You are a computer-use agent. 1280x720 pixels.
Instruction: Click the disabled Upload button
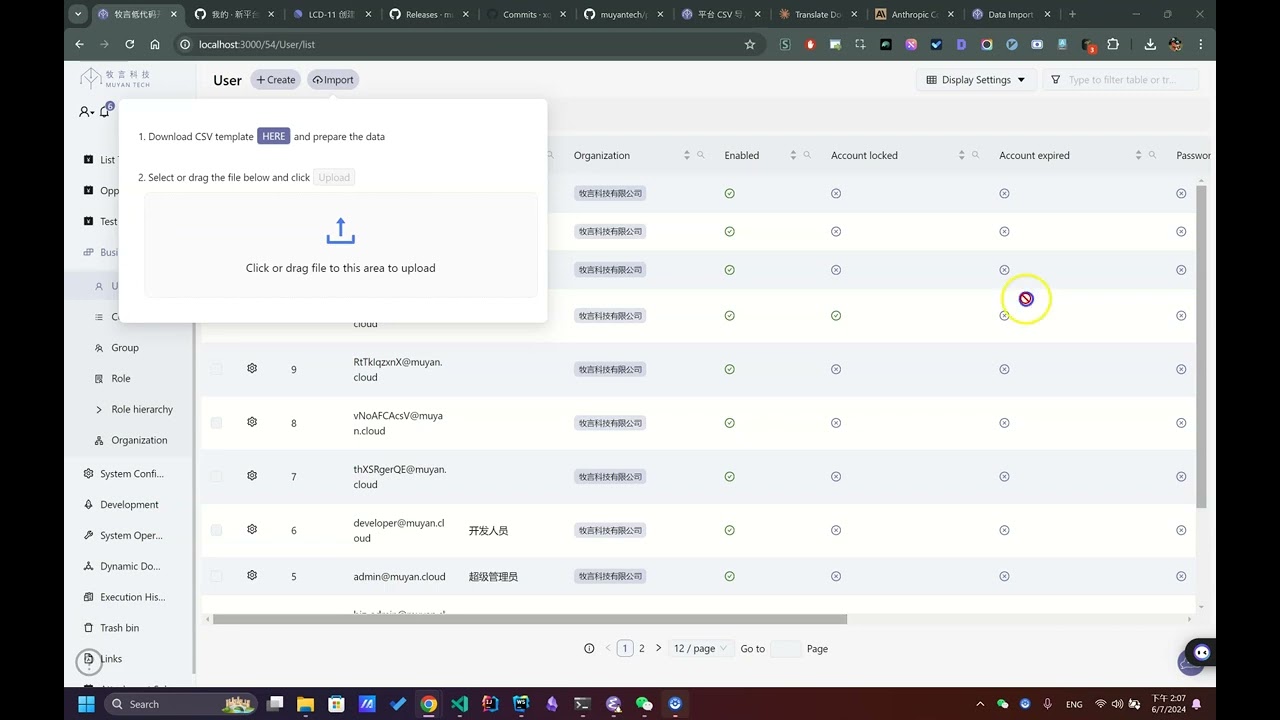click(334, 177)
